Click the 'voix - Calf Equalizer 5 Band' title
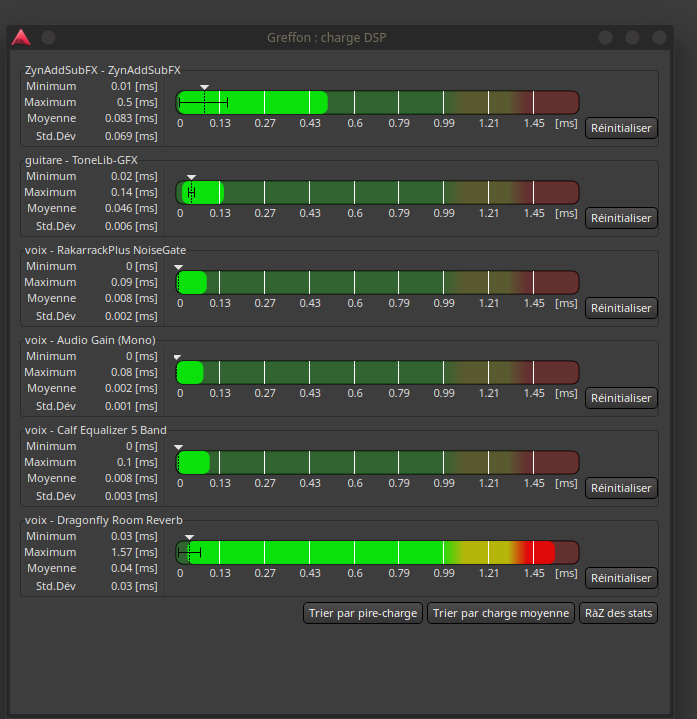The height and width of the screenshot is (719, 697). click(x=95, y=430)
